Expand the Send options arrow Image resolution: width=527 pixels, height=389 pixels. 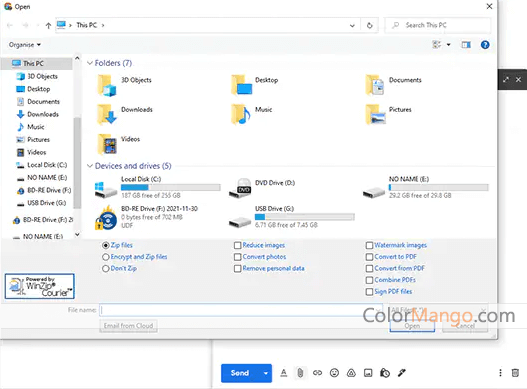coord(266,373)
